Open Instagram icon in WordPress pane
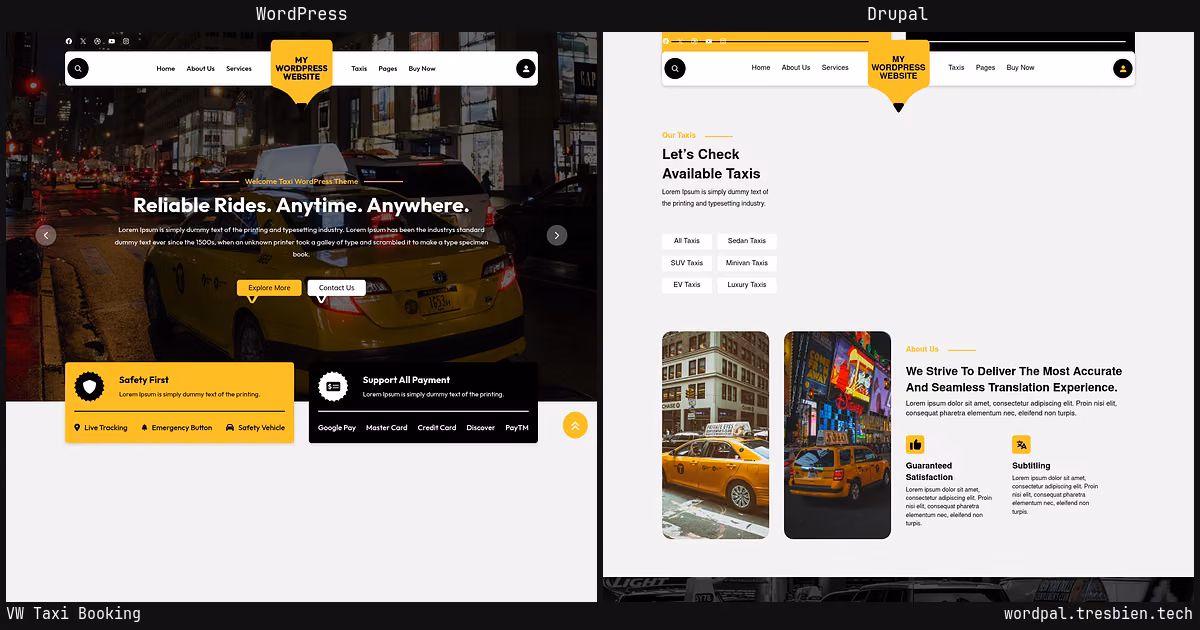 [126, 41]
